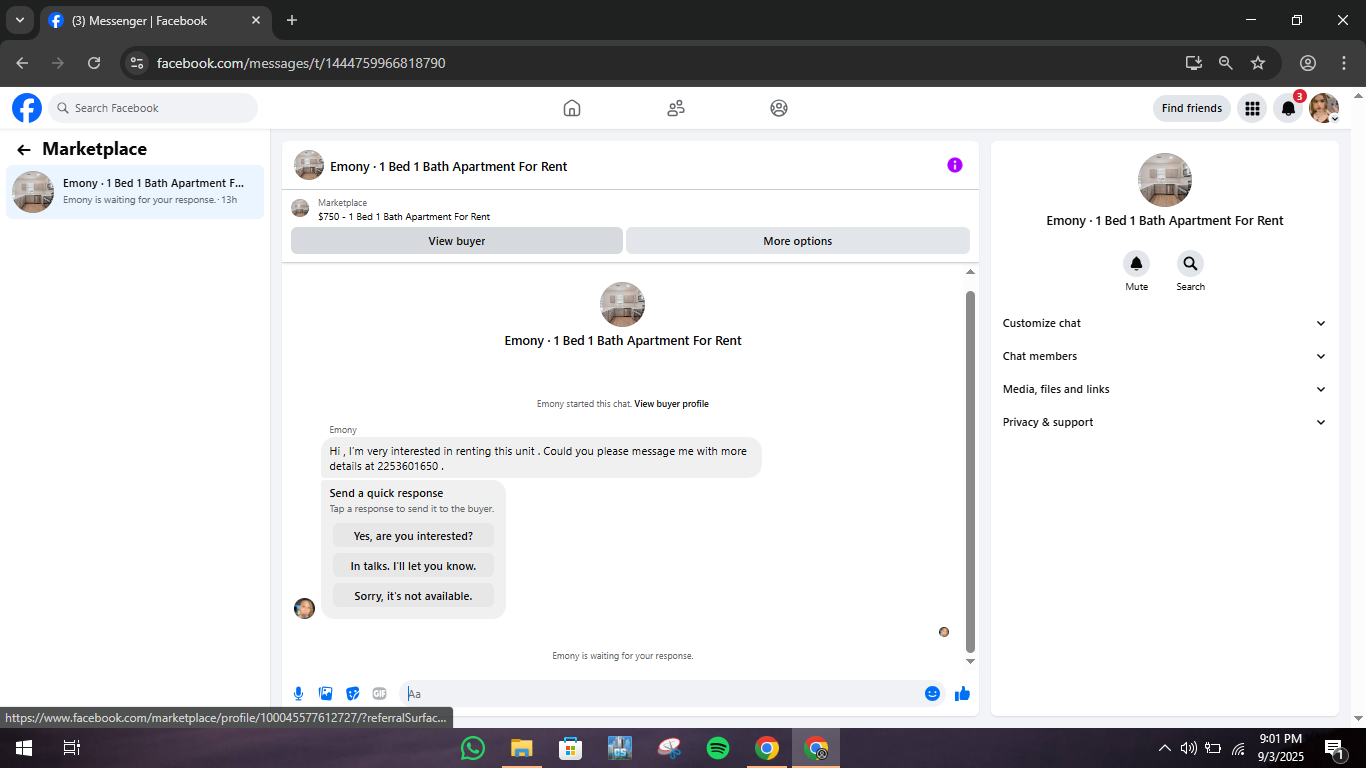Viewport: 1366px width, 768px height.
Task: Open the Friends icon in the top navigation
Action: (676, 108)
